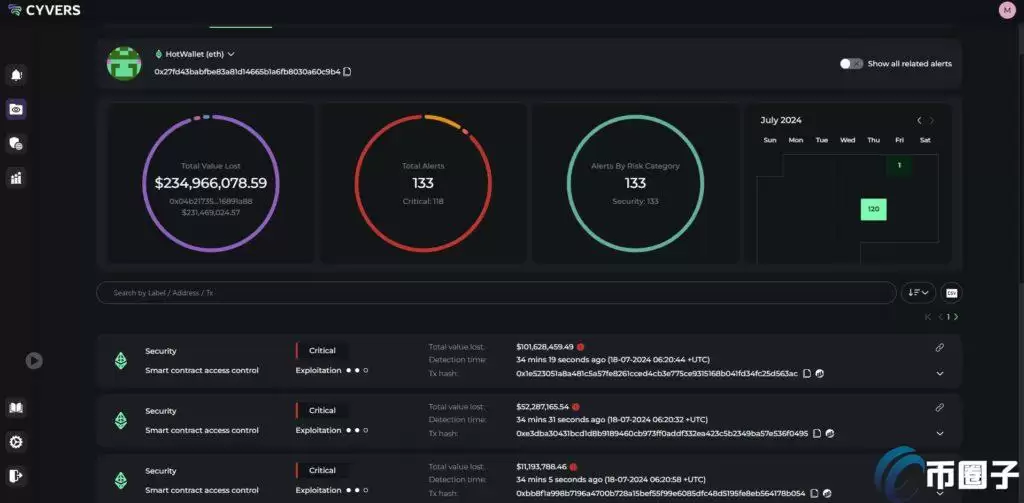Open the book documentation icon in sidebar

tap(16, 408)
